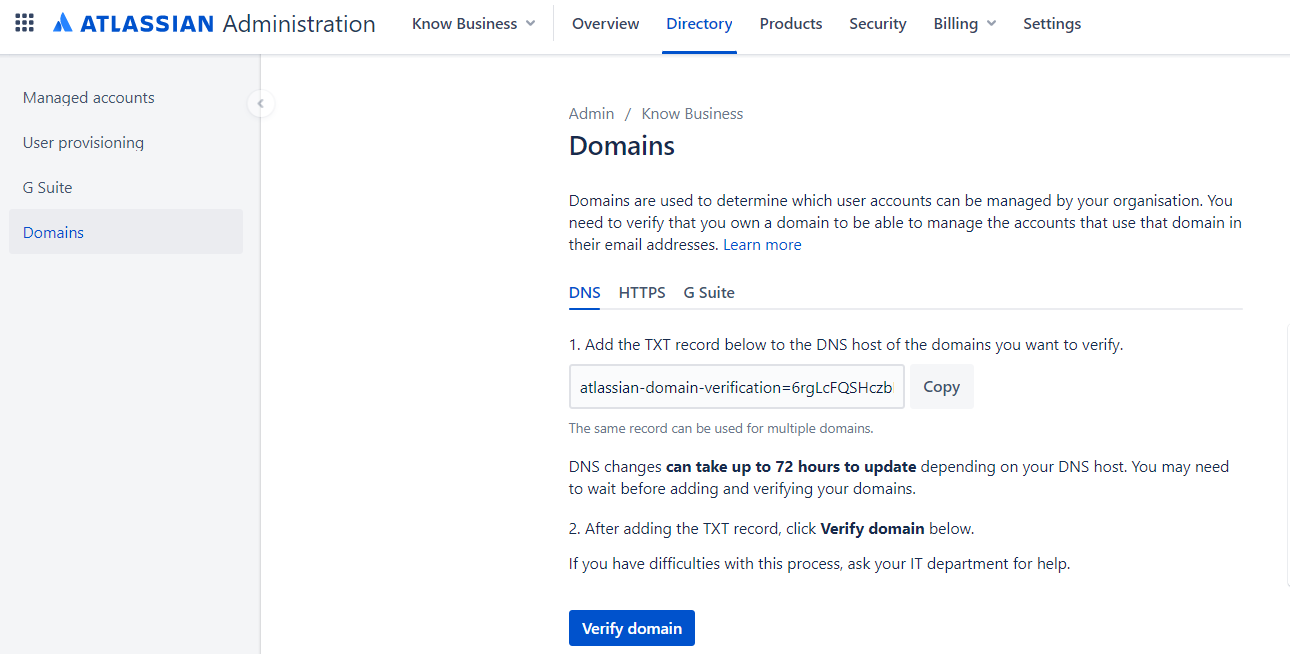Navigate to the Security page

click(x=877, y=24)
